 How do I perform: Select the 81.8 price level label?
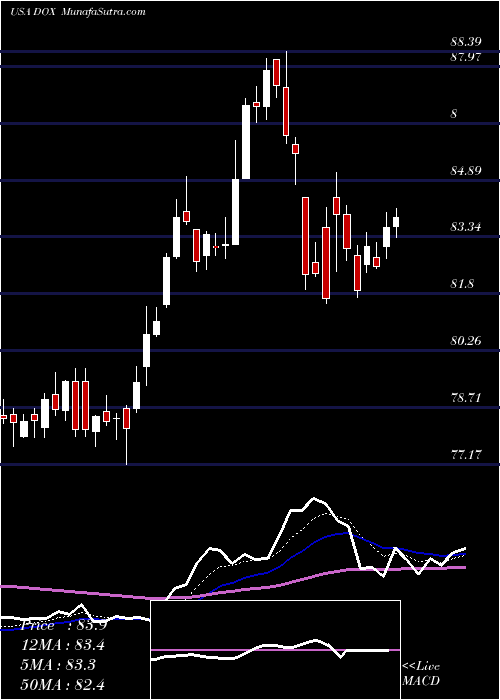point(462,284)
